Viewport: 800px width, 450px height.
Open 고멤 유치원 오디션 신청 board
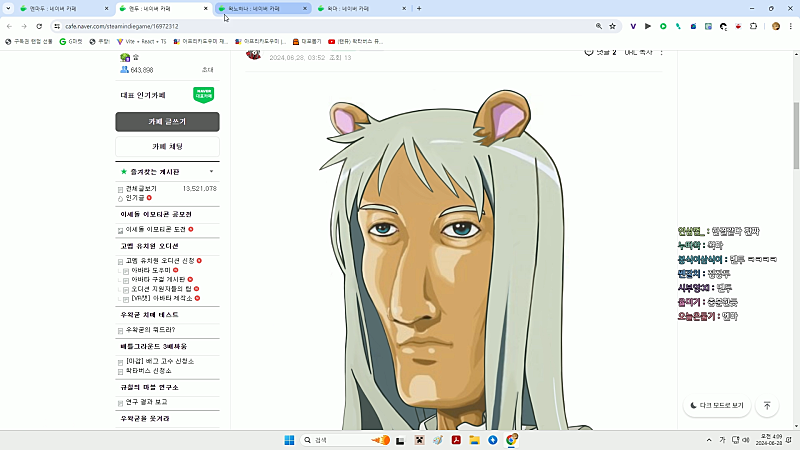(x=160, y=261)
